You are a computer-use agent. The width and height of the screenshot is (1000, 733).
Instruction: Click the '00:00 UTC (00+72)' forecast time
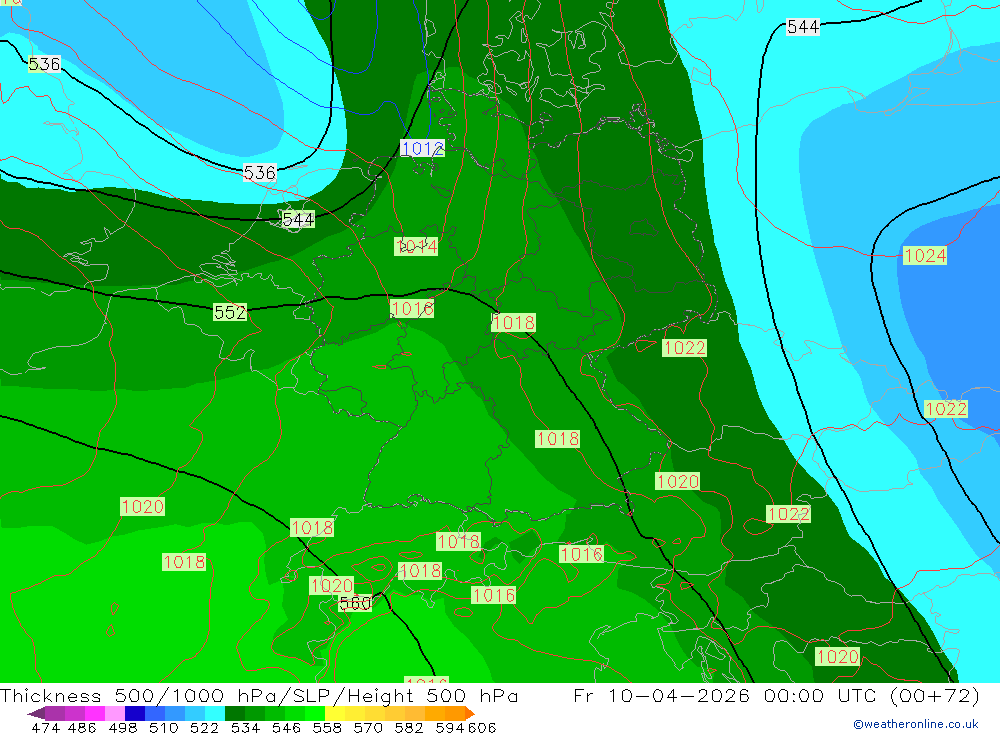(x=871, y=695)
